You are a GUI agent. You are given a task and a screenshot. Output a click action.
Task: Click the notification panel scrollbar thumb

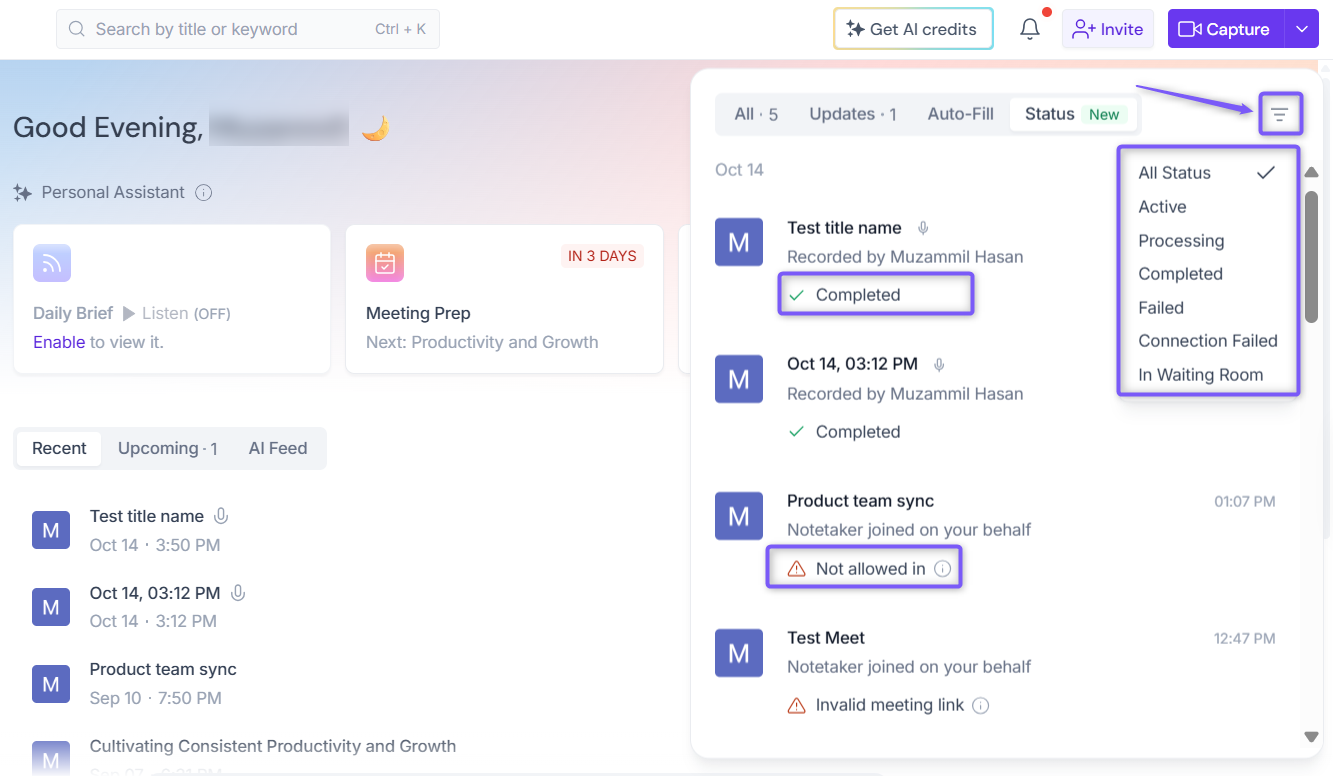1311,256
